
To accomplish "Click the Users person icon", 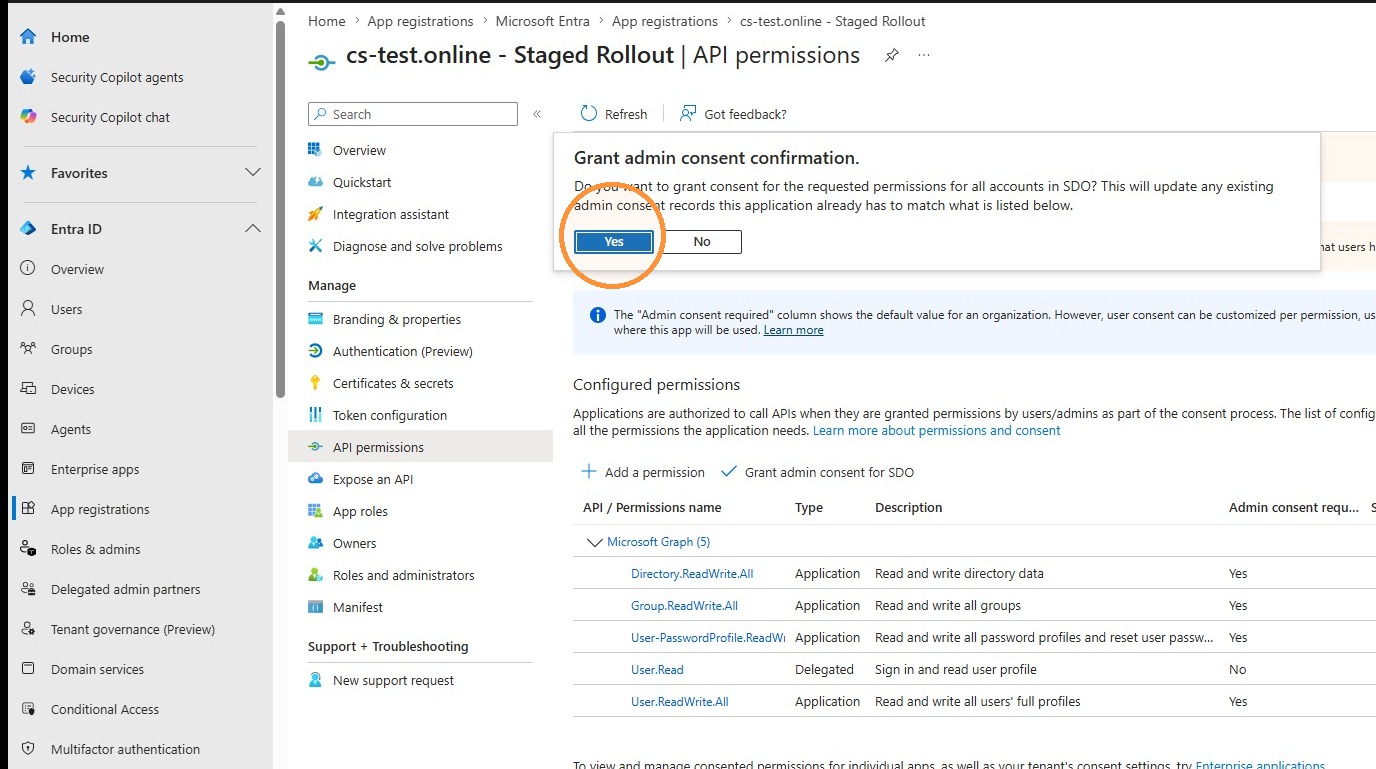I will point(28,309).
